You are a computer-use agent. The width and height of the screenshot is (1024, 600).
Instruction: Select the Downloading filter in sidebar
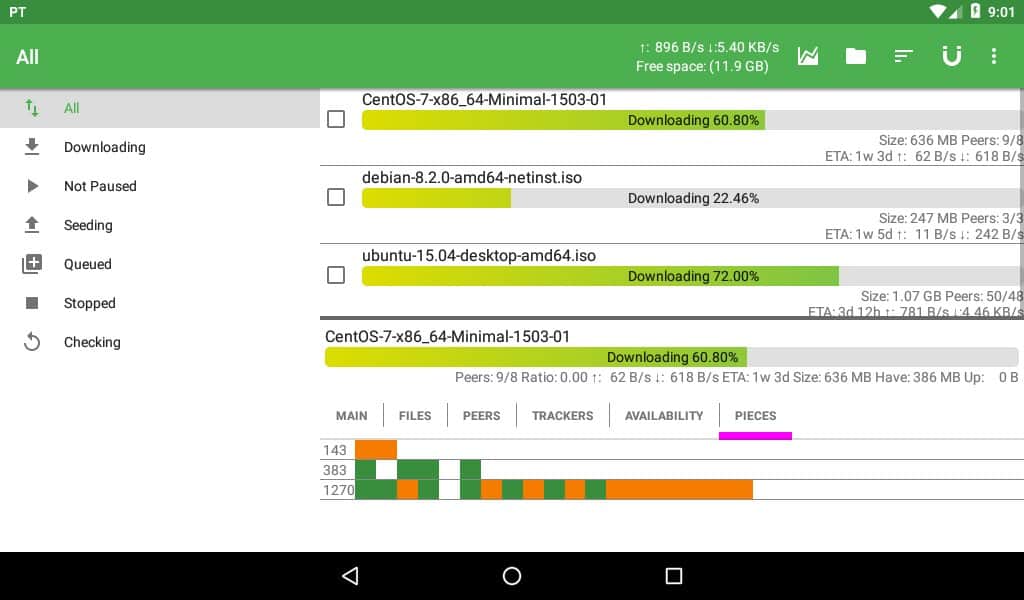104,147
